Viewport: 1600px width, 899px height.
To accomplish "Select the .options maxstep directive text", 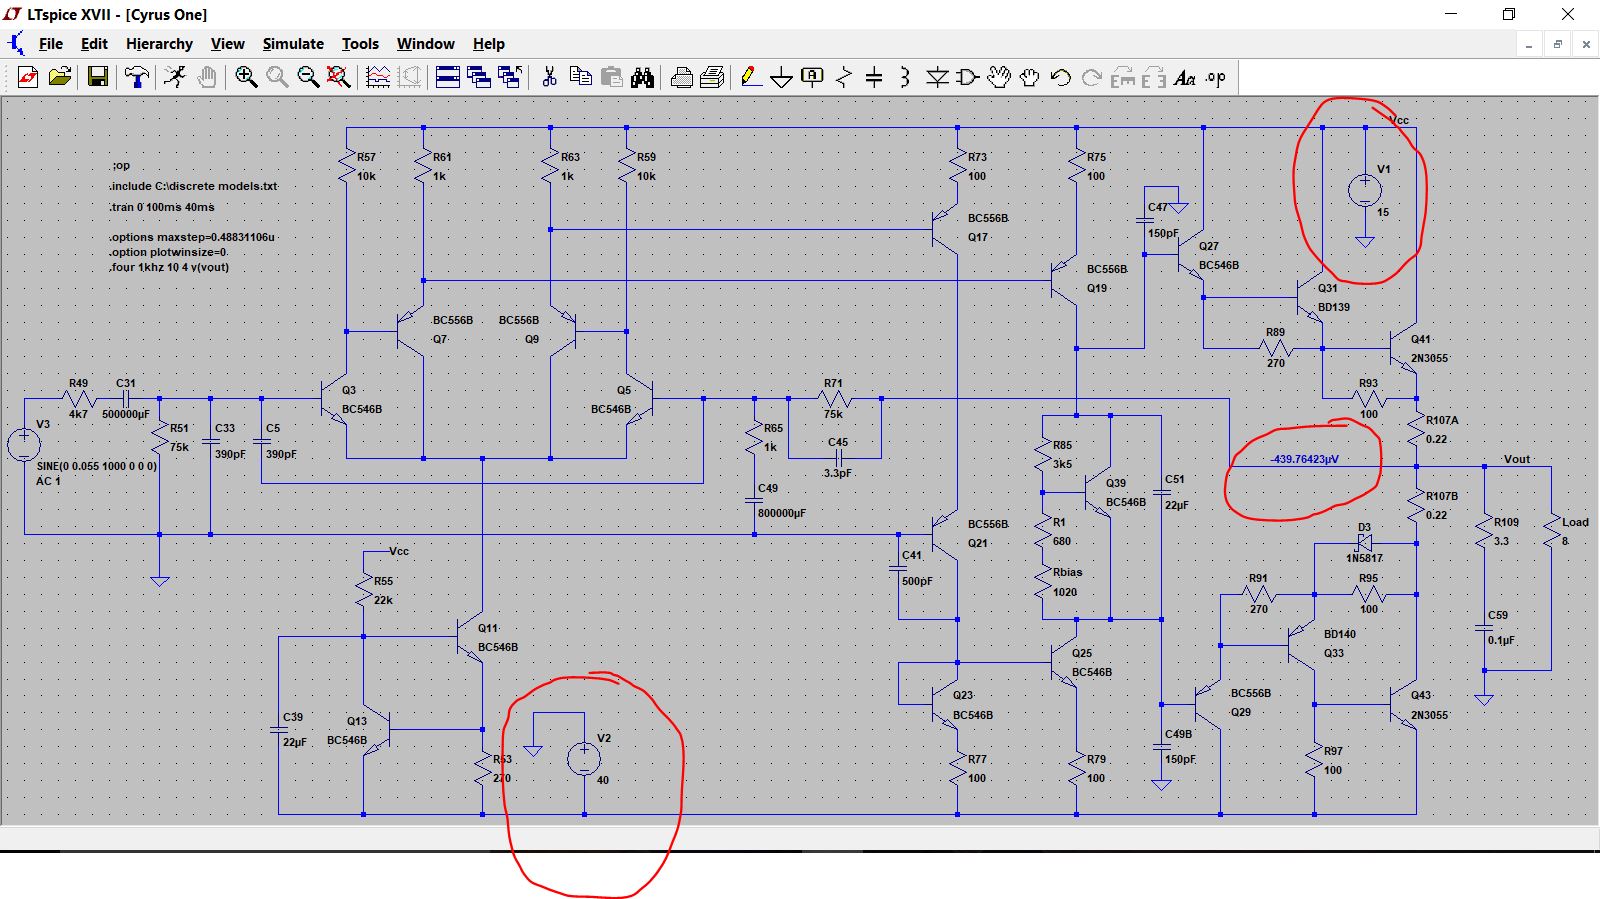I will point(192,237).
